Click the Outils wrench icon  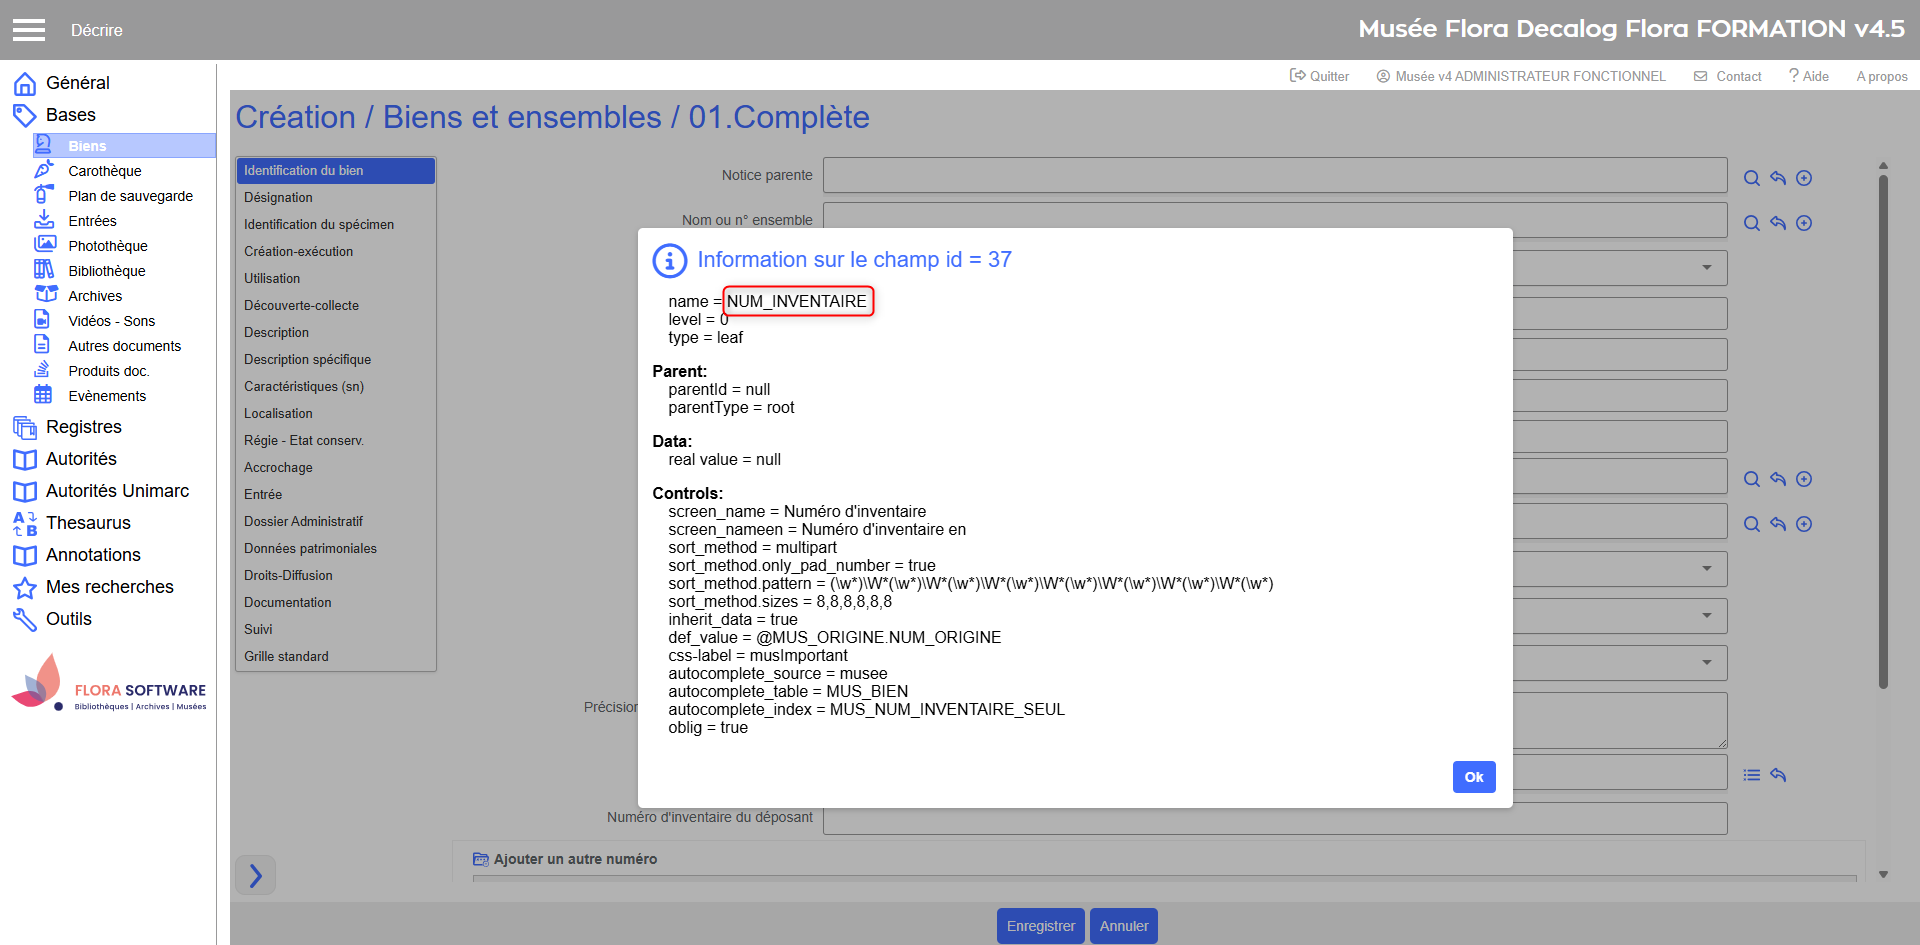[x=25, y=619]
